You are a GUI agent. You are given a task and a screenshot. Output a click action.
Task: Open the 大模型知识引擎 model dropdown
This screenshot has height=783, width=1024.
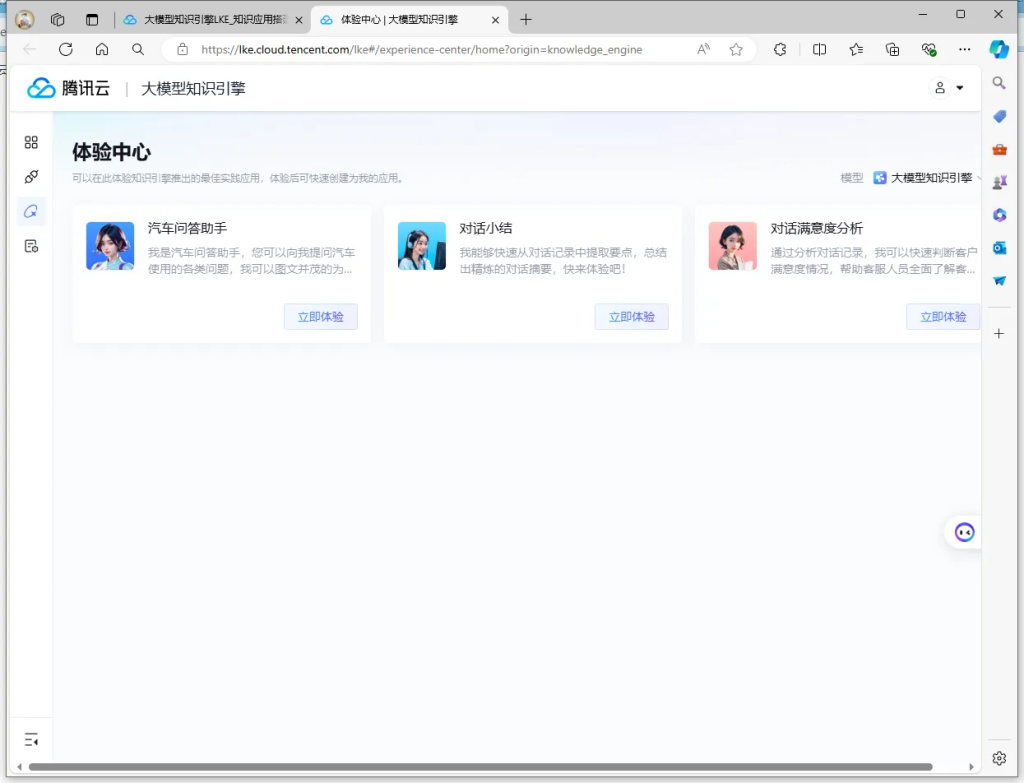click(926, 178)
